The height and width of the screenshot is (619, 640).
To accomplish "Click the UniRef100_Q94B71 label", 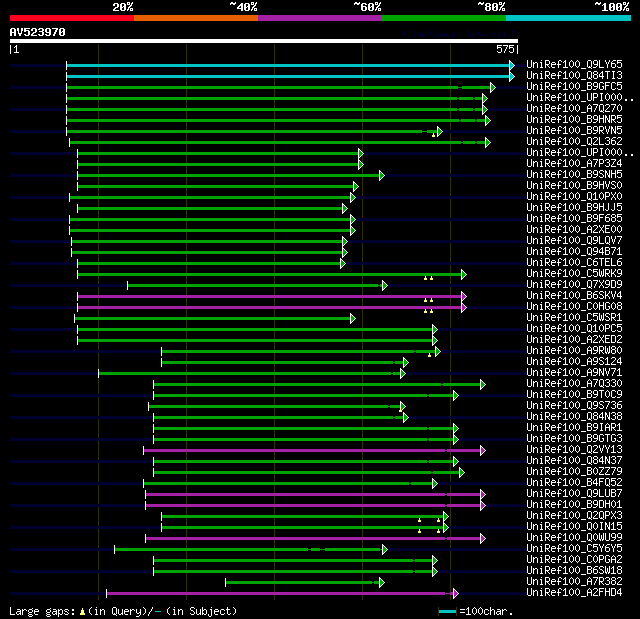I will [x=574, y=252].
